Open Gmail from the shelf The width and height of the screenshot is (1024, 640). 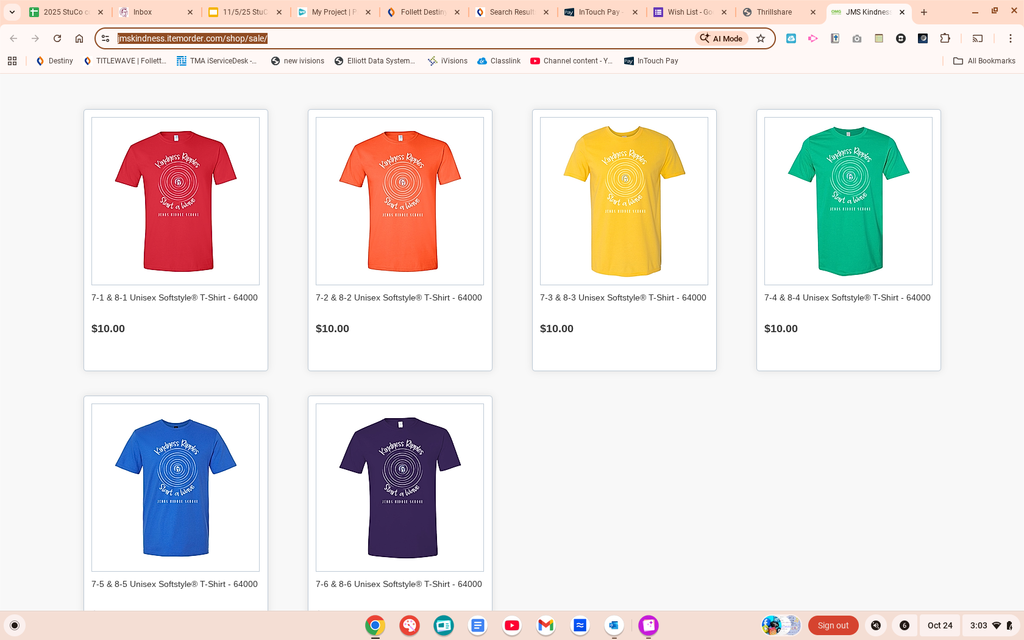(545, 625)
